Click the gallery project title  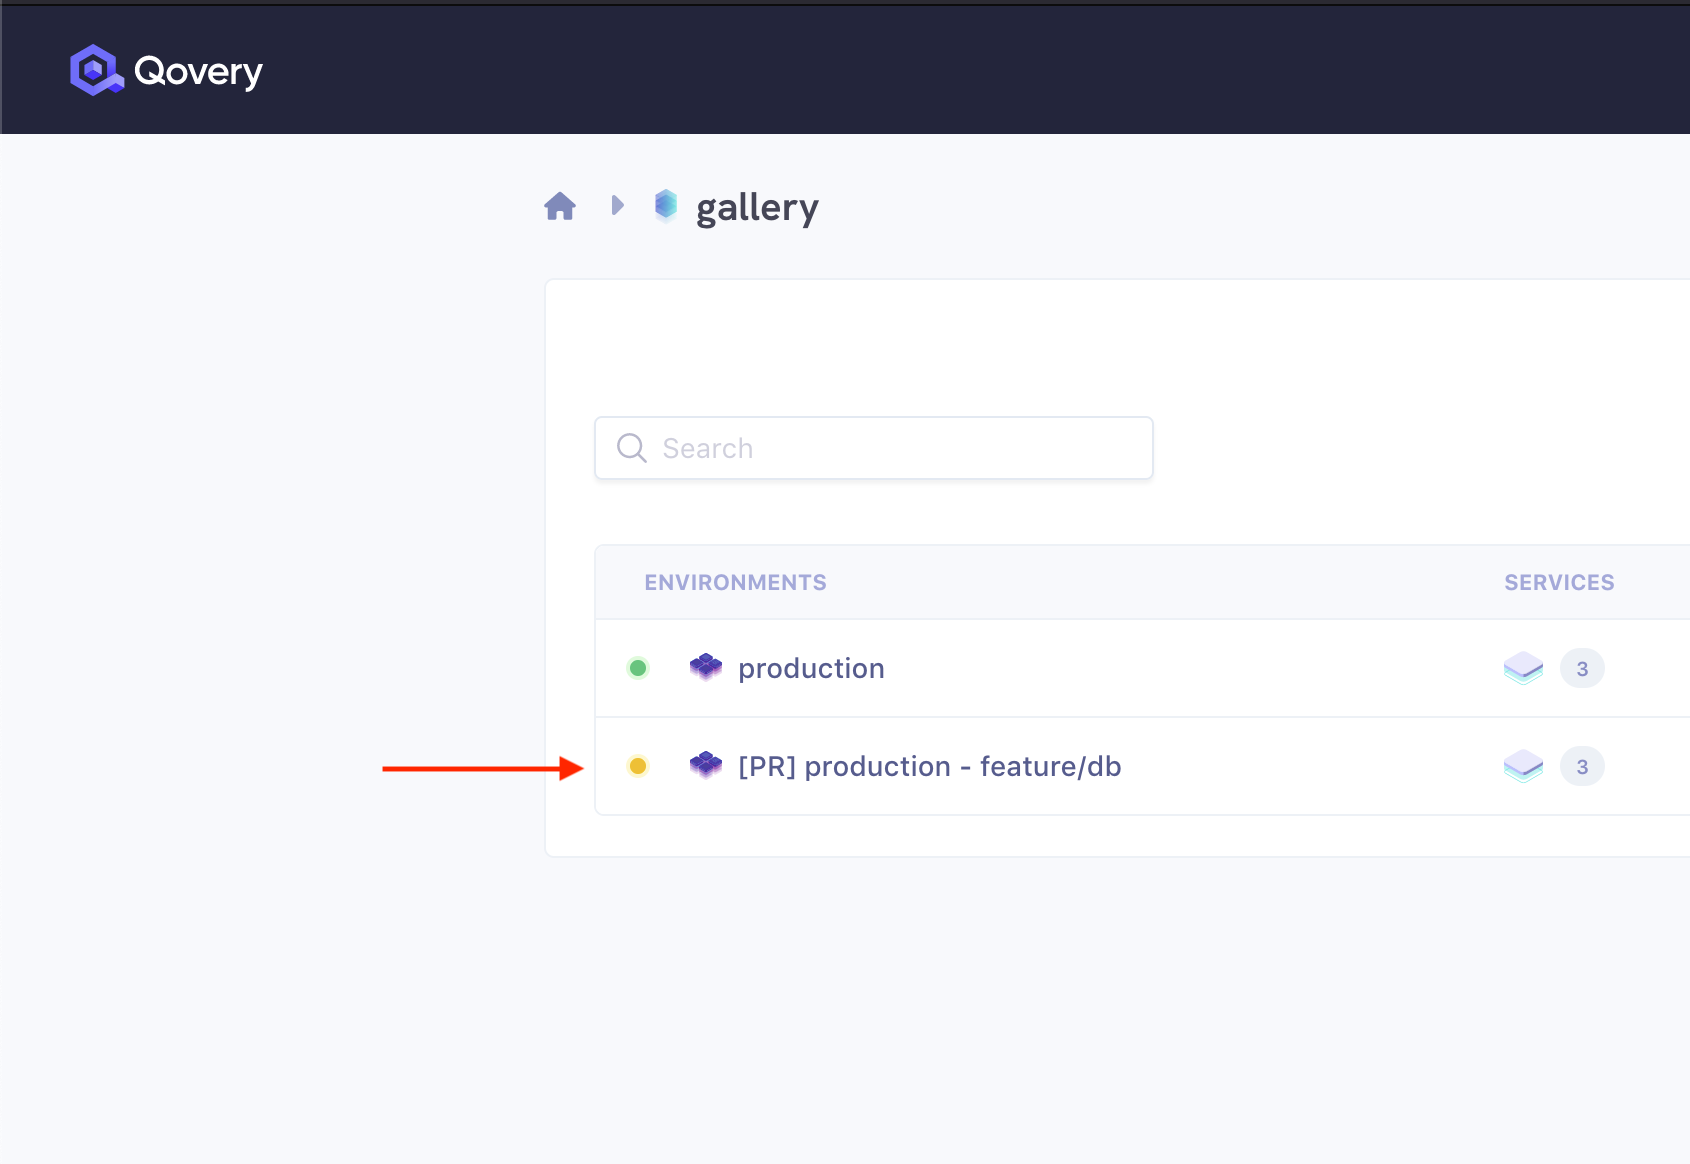click(757, 208)
